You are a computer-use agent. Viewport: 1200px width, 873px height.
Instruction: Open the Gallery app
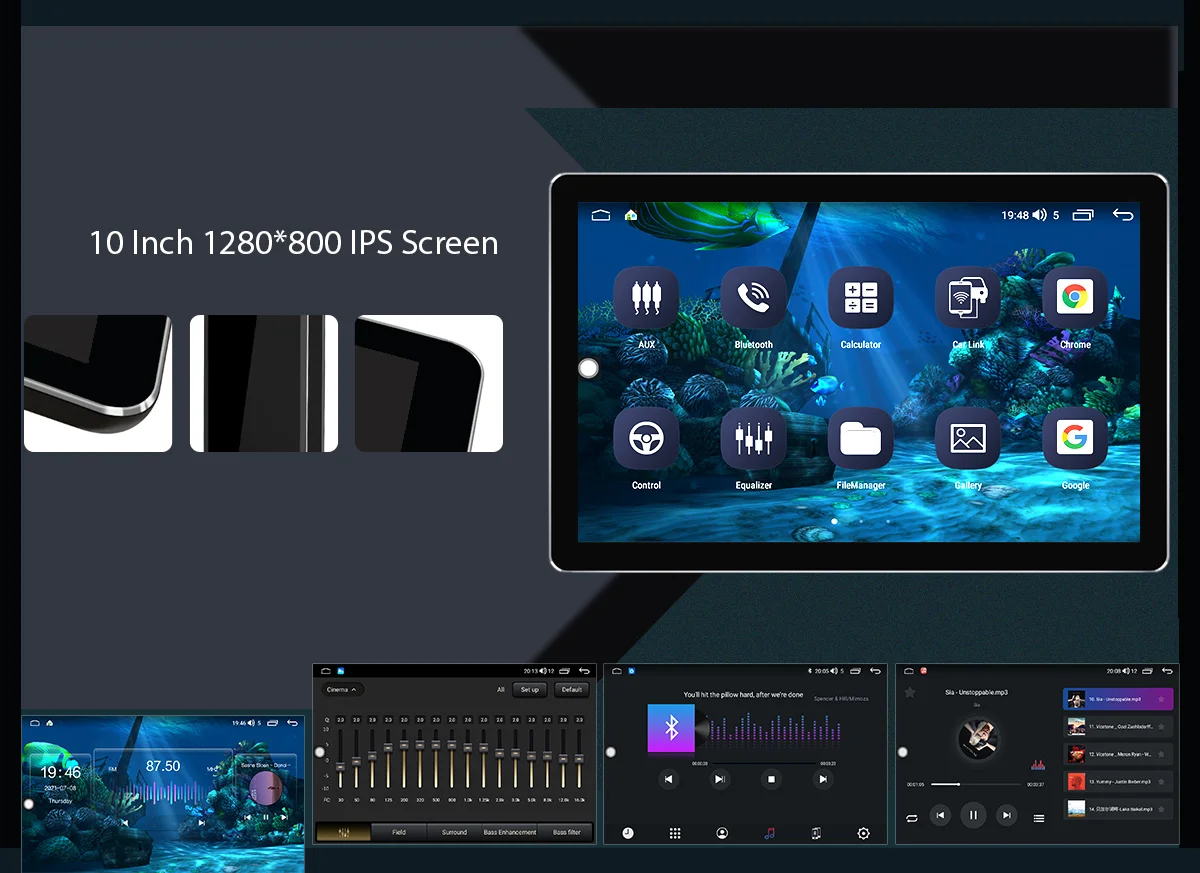(x=968, y=439)
